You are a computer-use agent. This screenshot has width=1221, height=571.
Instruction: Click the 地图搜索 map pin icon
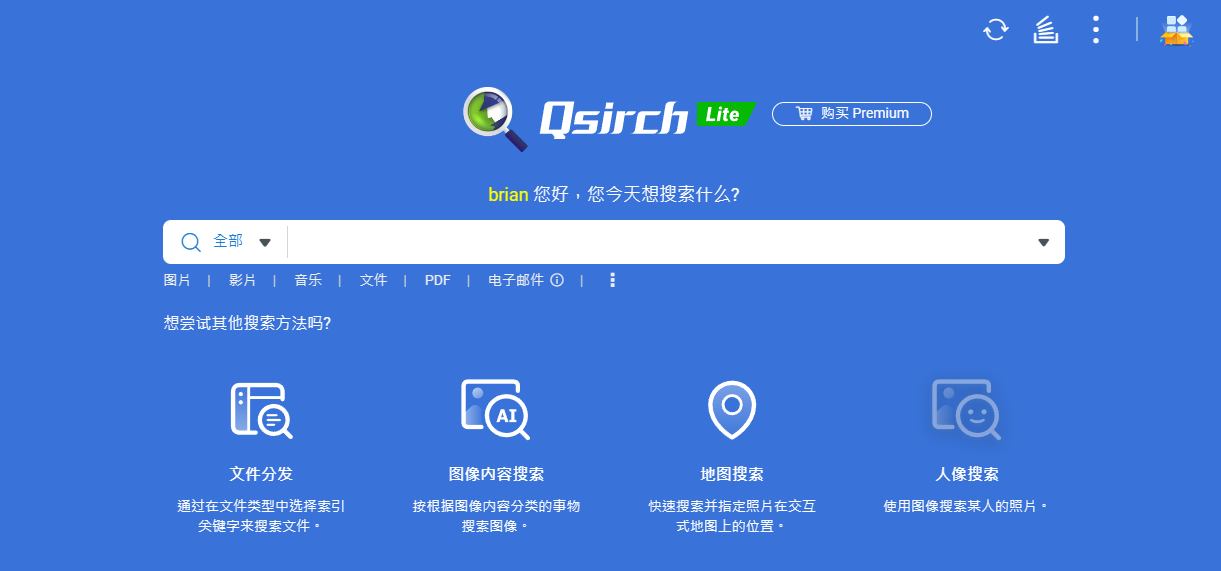point(732,409)
